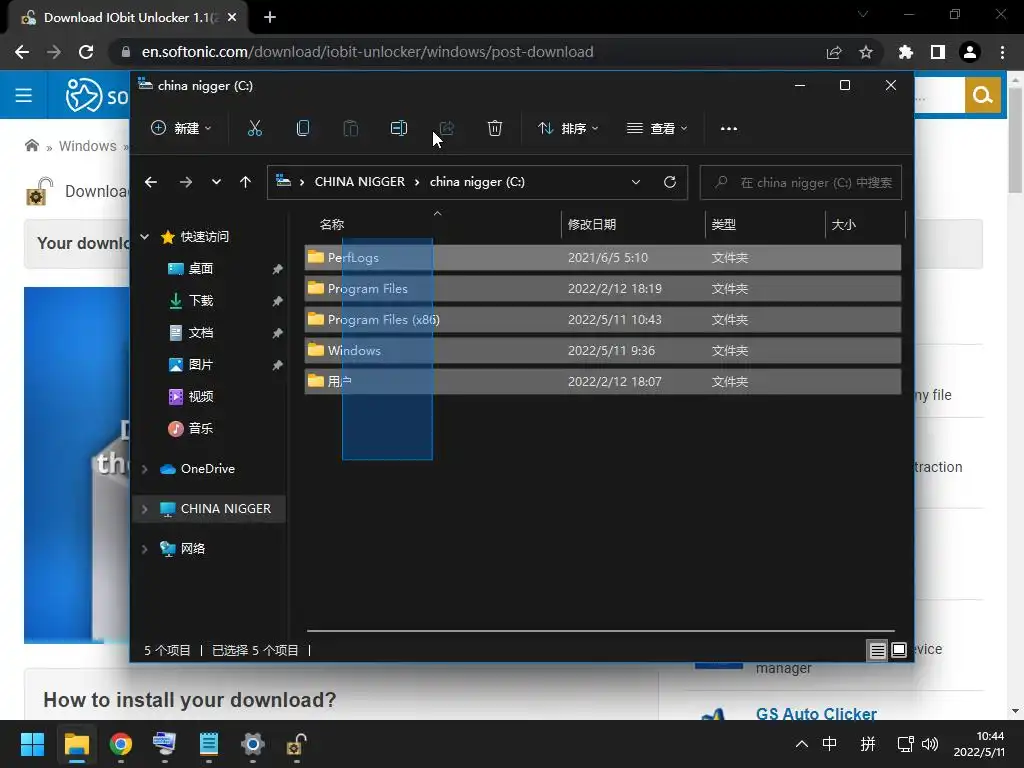The height and width of the screenshot is (768, 1024).
Task: Click the Explorer search box
Action: coord(801,182)
